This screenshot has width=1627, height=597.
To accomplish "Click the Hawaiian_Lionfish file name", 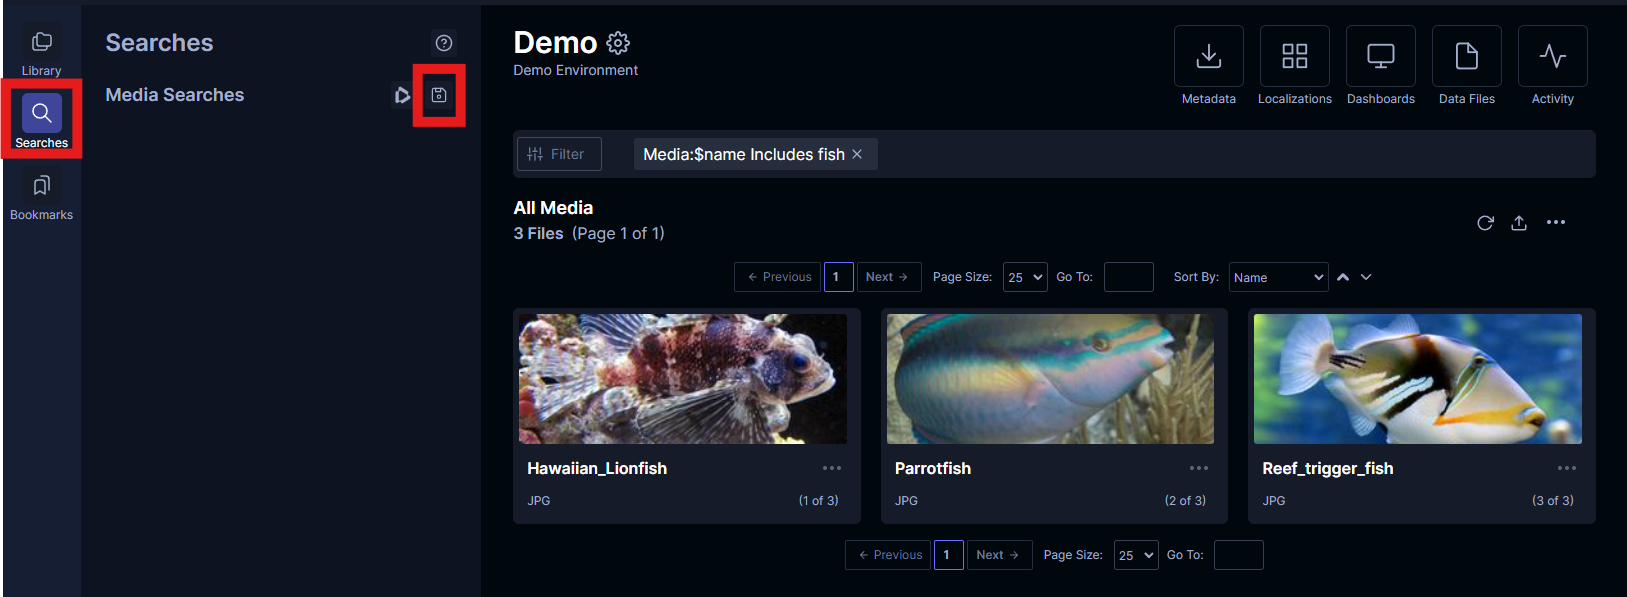I will click(x=597, y=468).
